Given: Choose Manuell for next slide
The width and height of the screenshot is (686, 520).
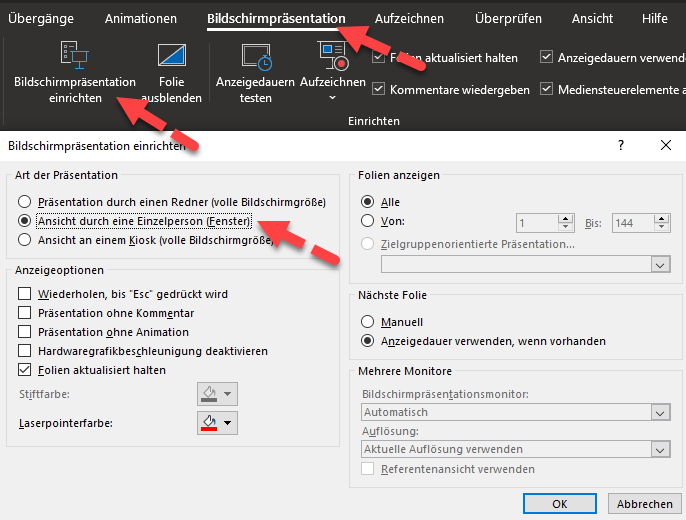Looking at the screenshot, I should pyautogui.click(x=368, y=322).
